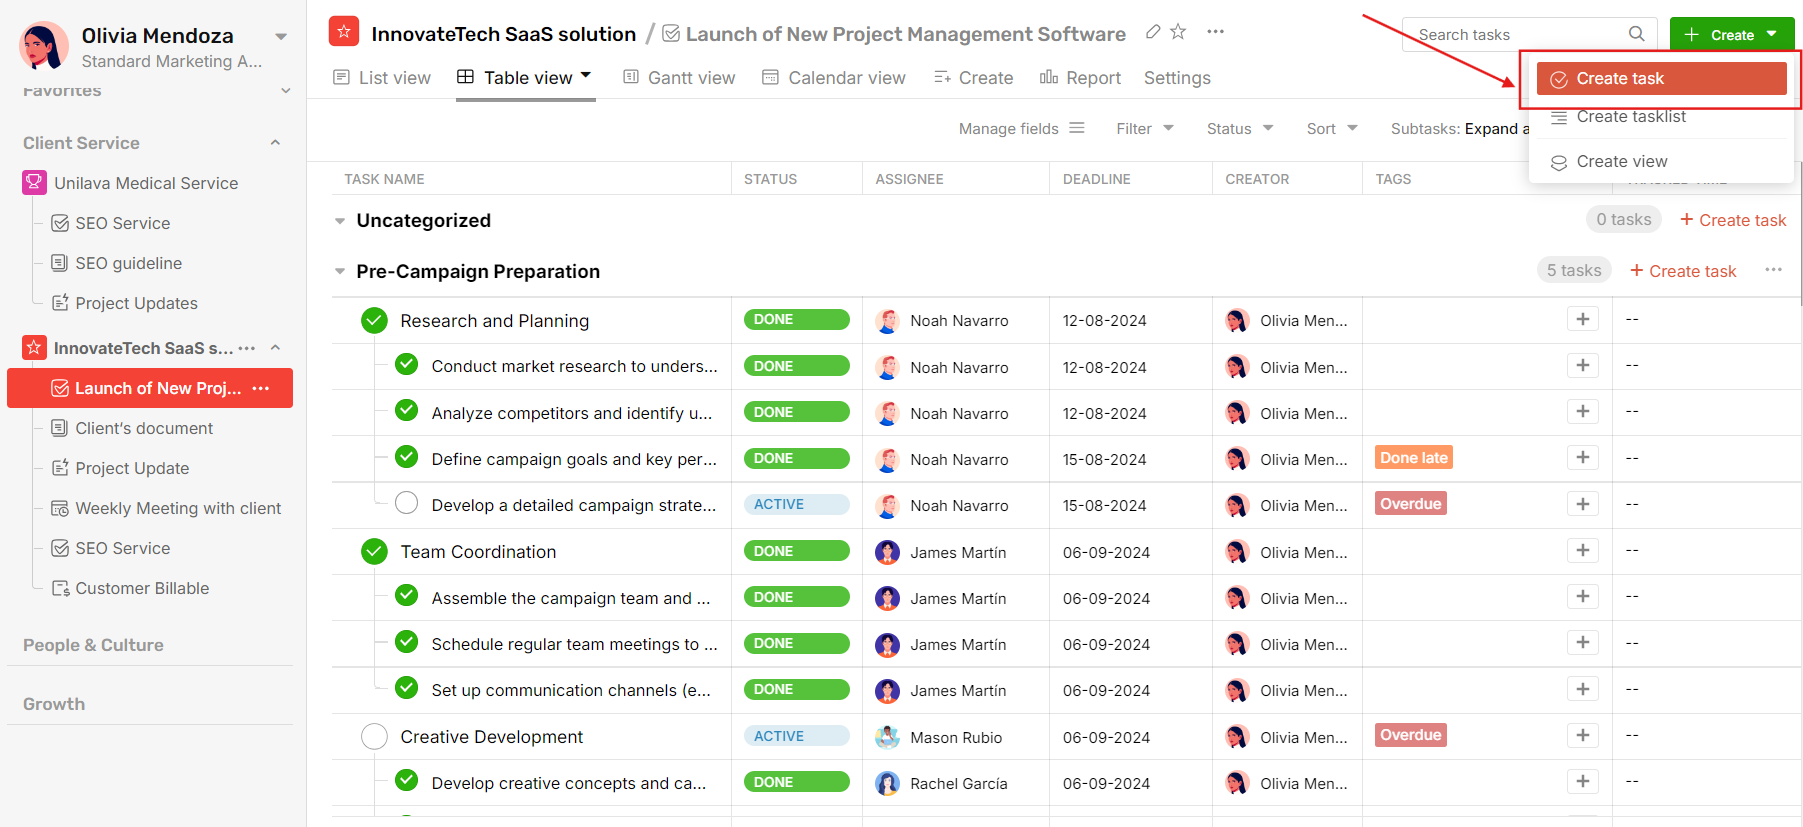
Task: Open the three-dot menu beside project title
Action: click(1215, 32)
